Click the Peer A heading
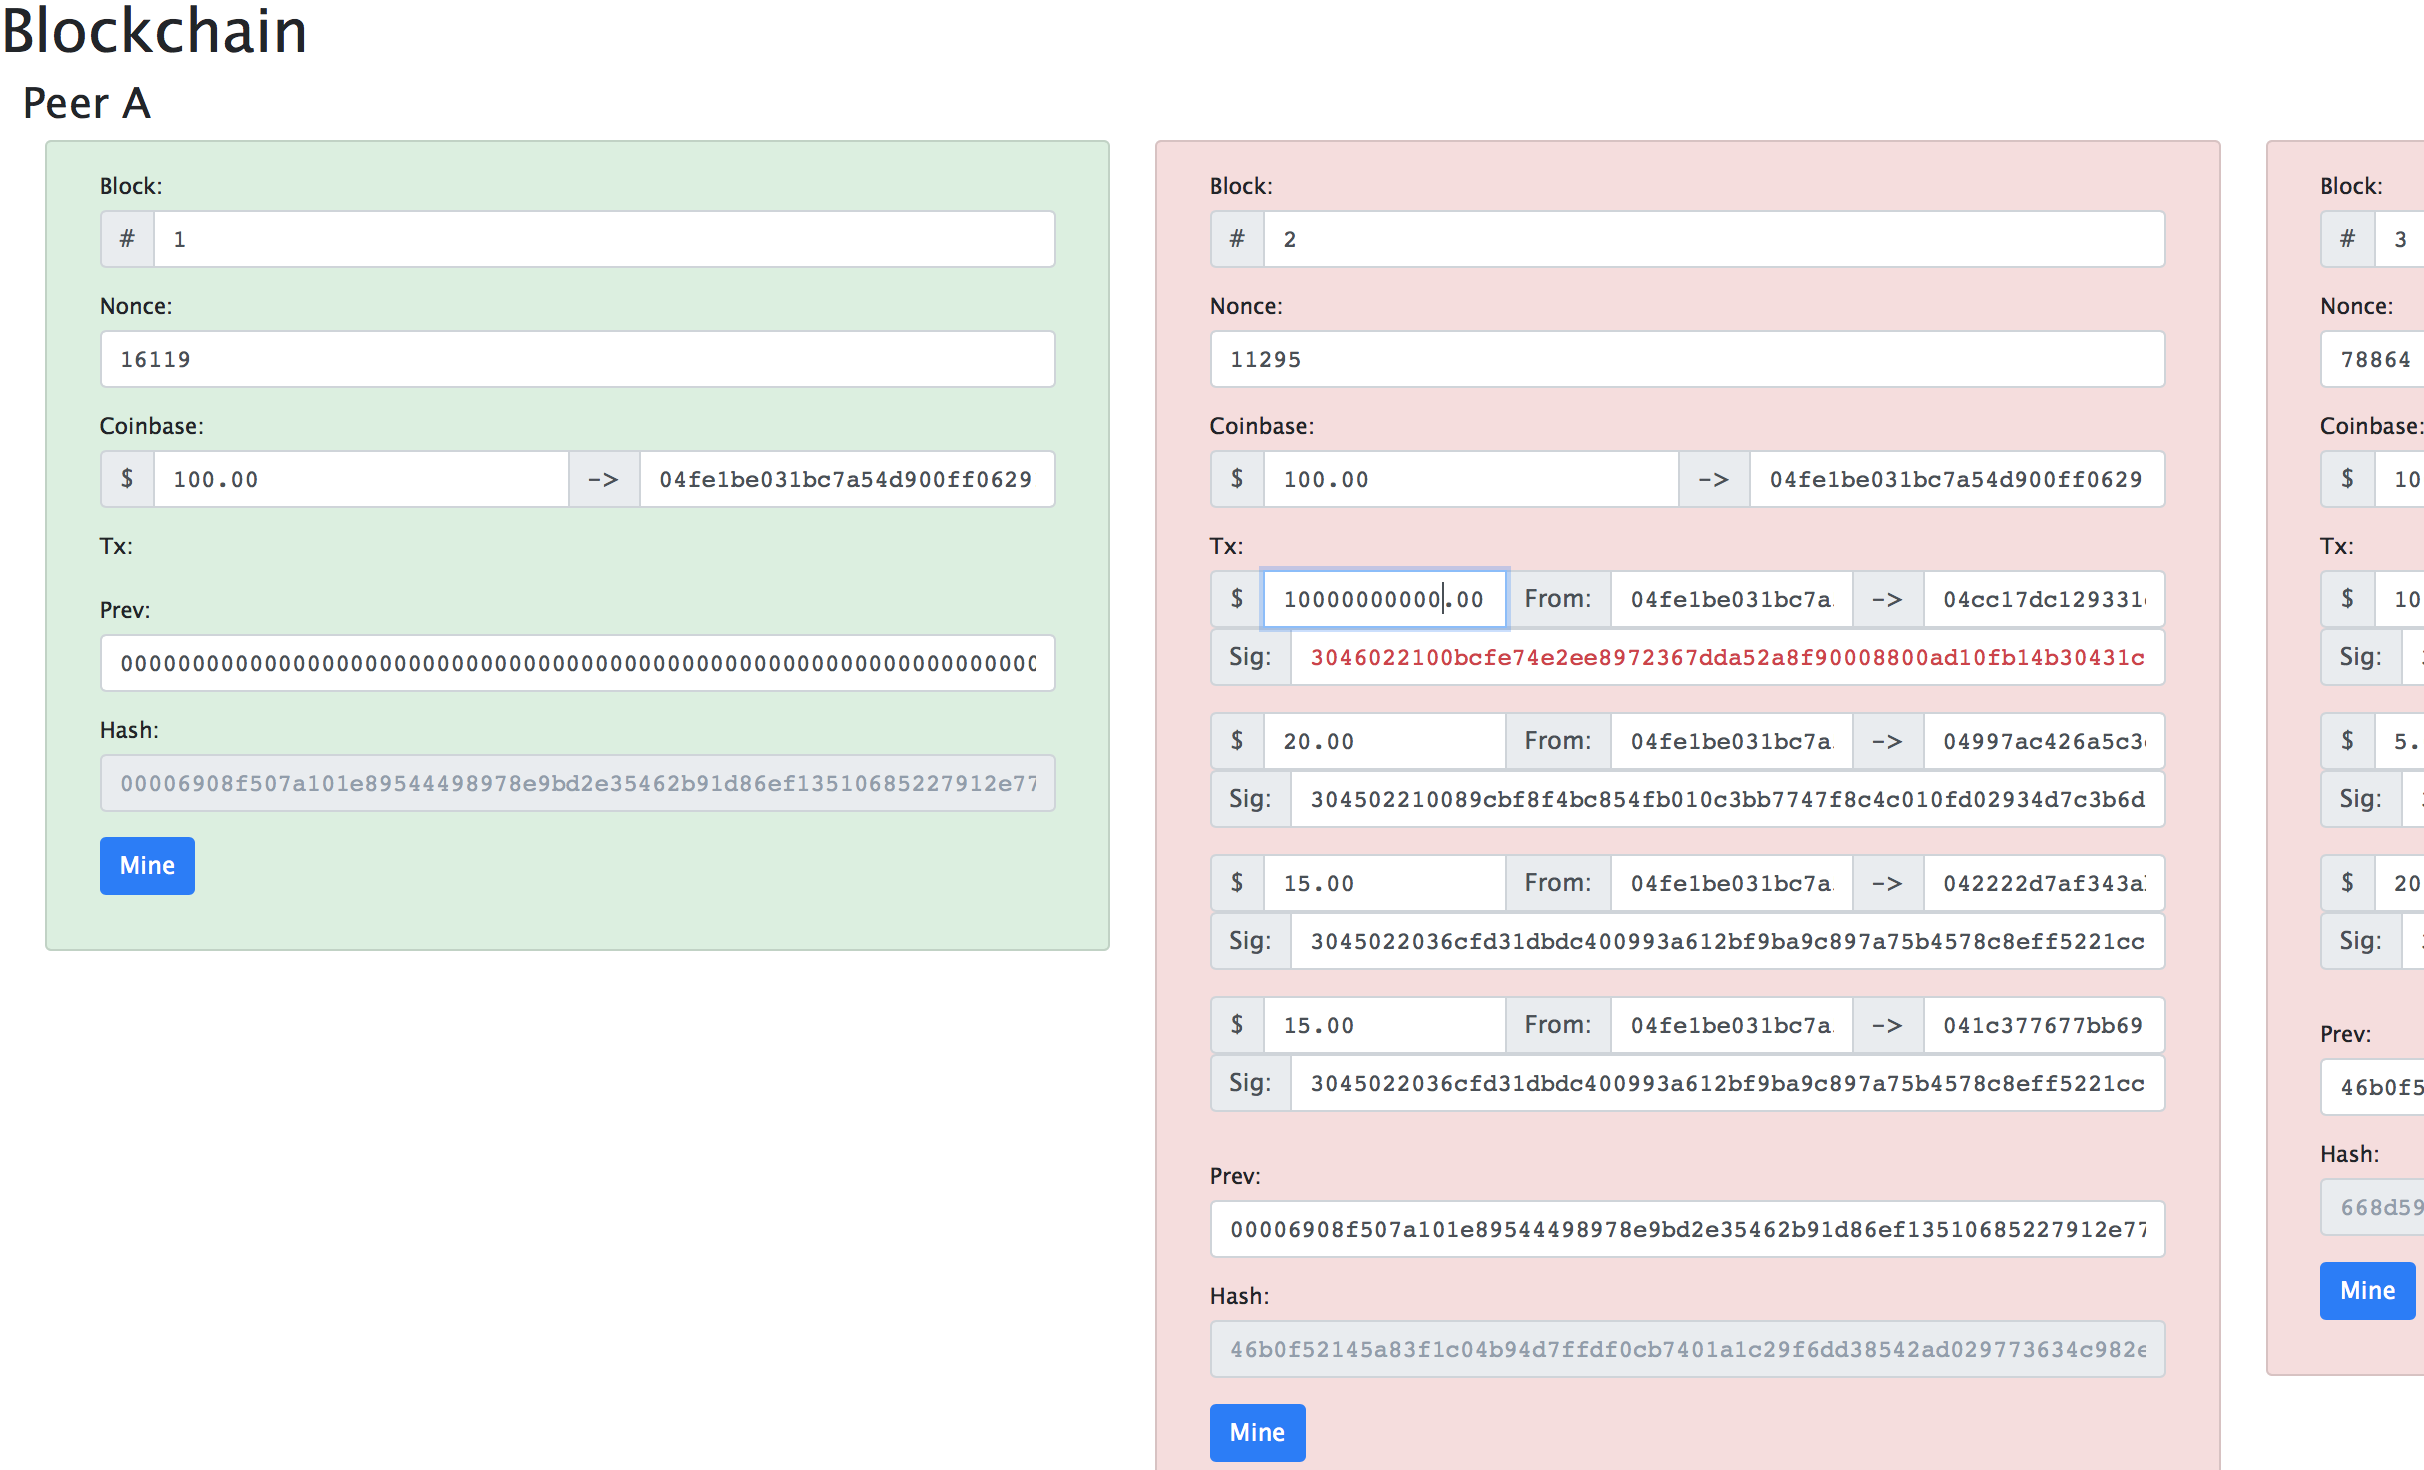Viewport: 2424px width, 1470px height. pyautogui.click(x=87, y=103)
